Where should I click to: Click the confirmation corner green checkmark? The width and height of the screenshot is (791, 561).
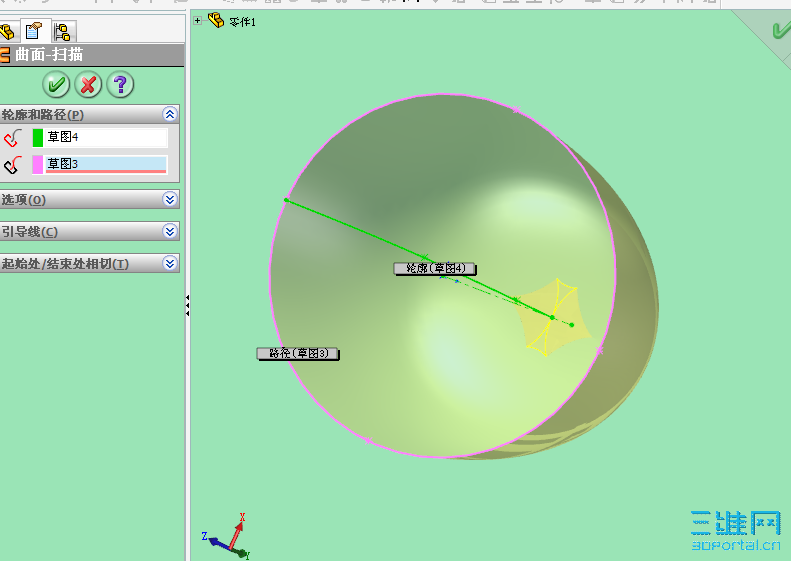coord(781,30)
